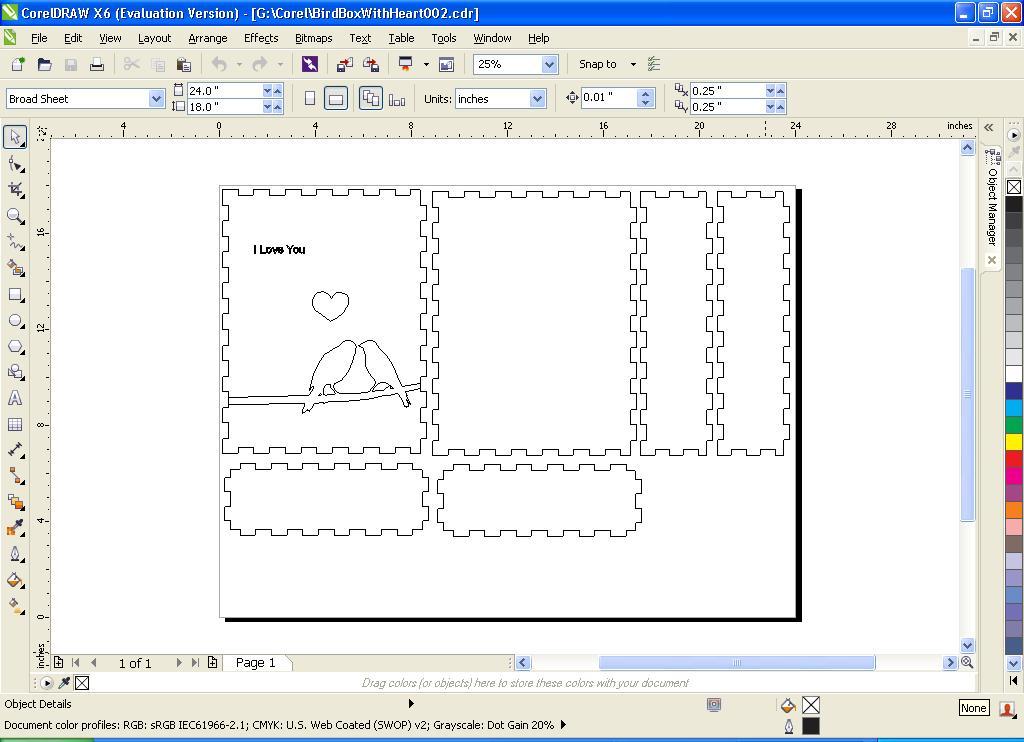Print the BirdBoxWithHeart002 document
Image resolution: width=1024 pixels, height=742 pixels.
96,64
